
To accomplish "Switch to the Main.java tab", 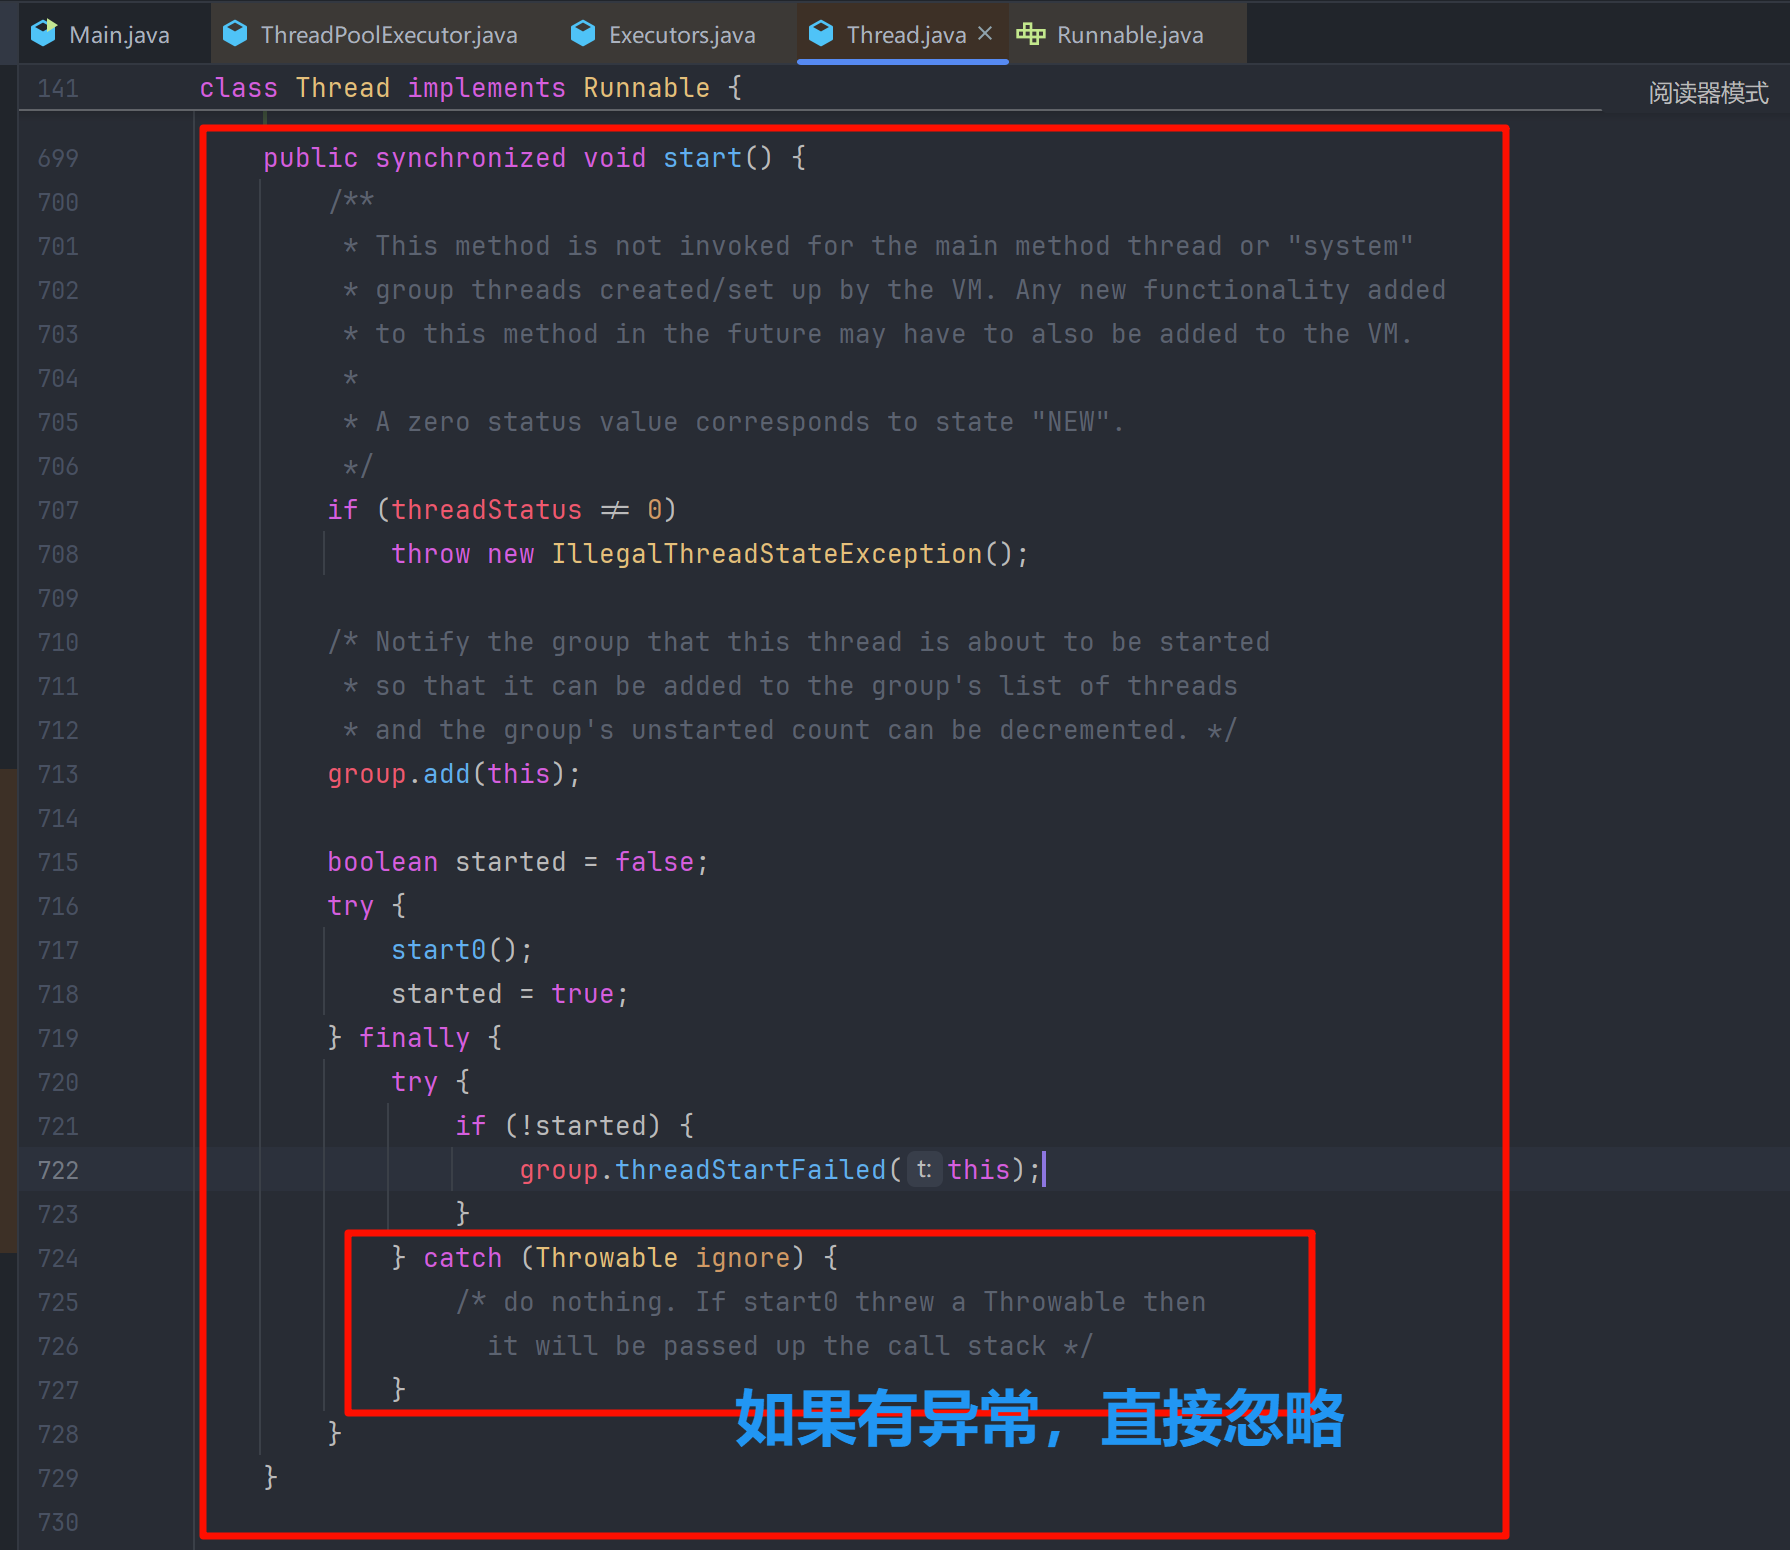I will 119,35.
